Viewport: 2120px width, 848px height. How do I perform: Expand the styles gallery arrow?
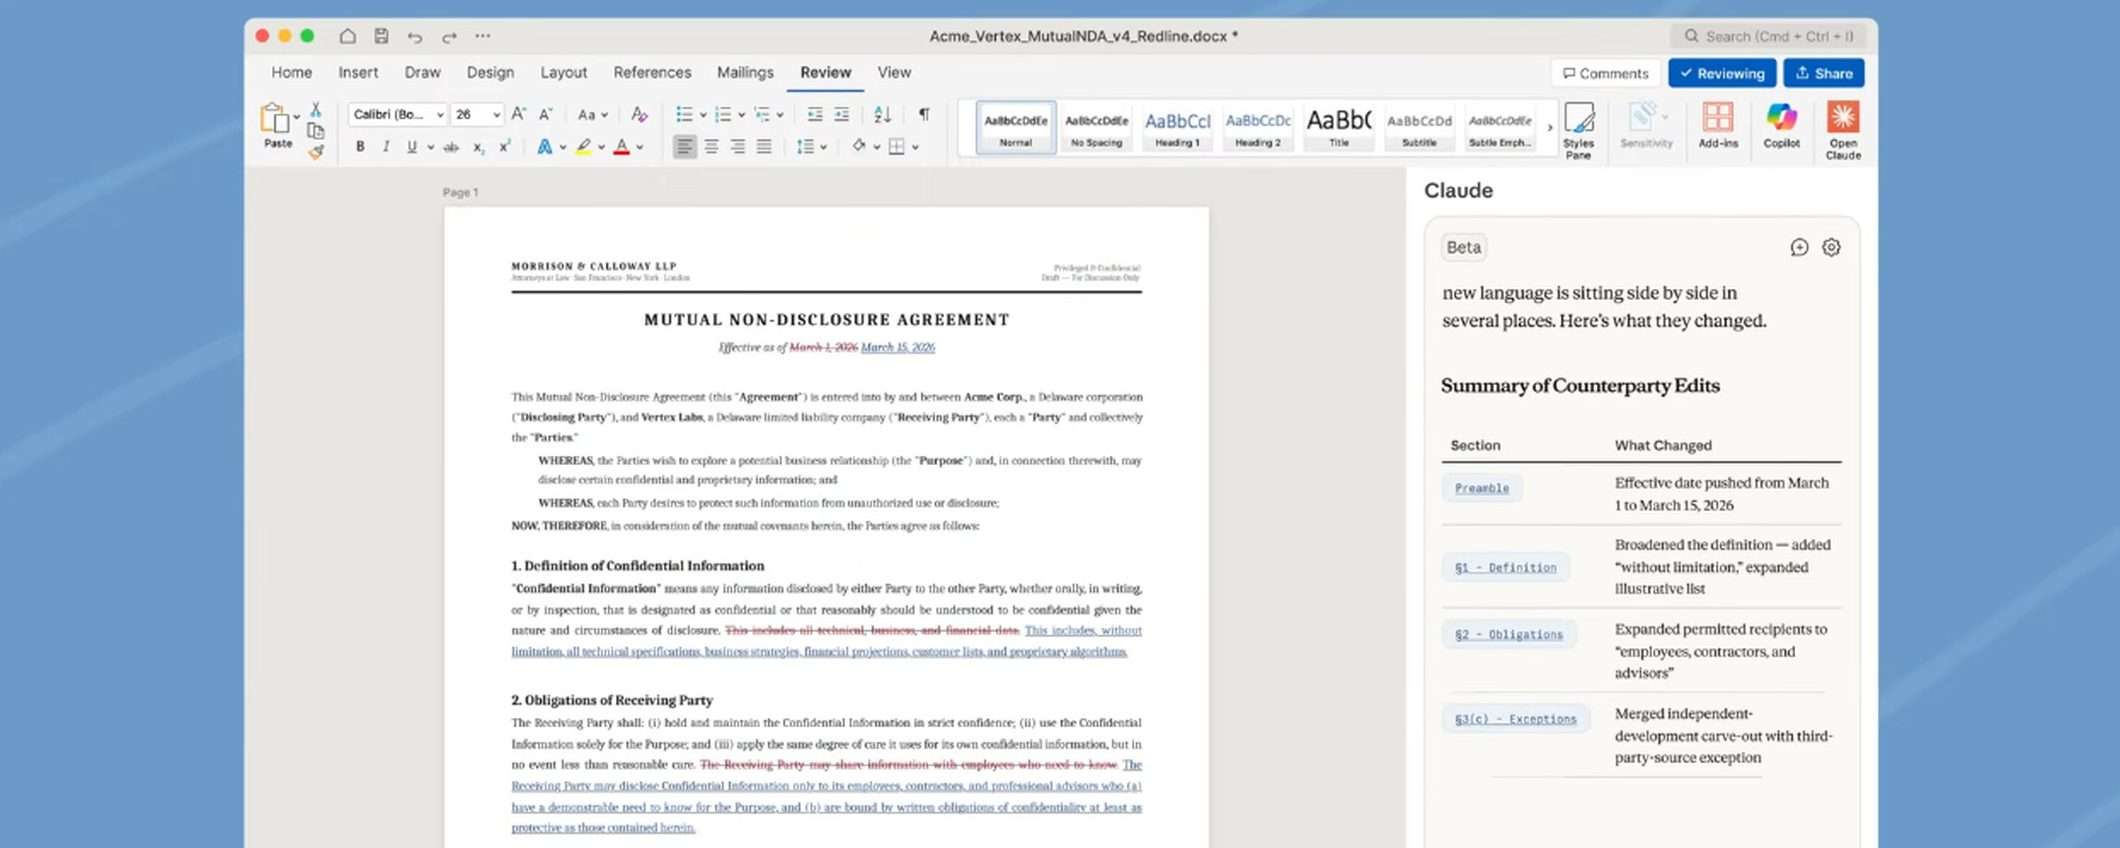(1550, 128)
